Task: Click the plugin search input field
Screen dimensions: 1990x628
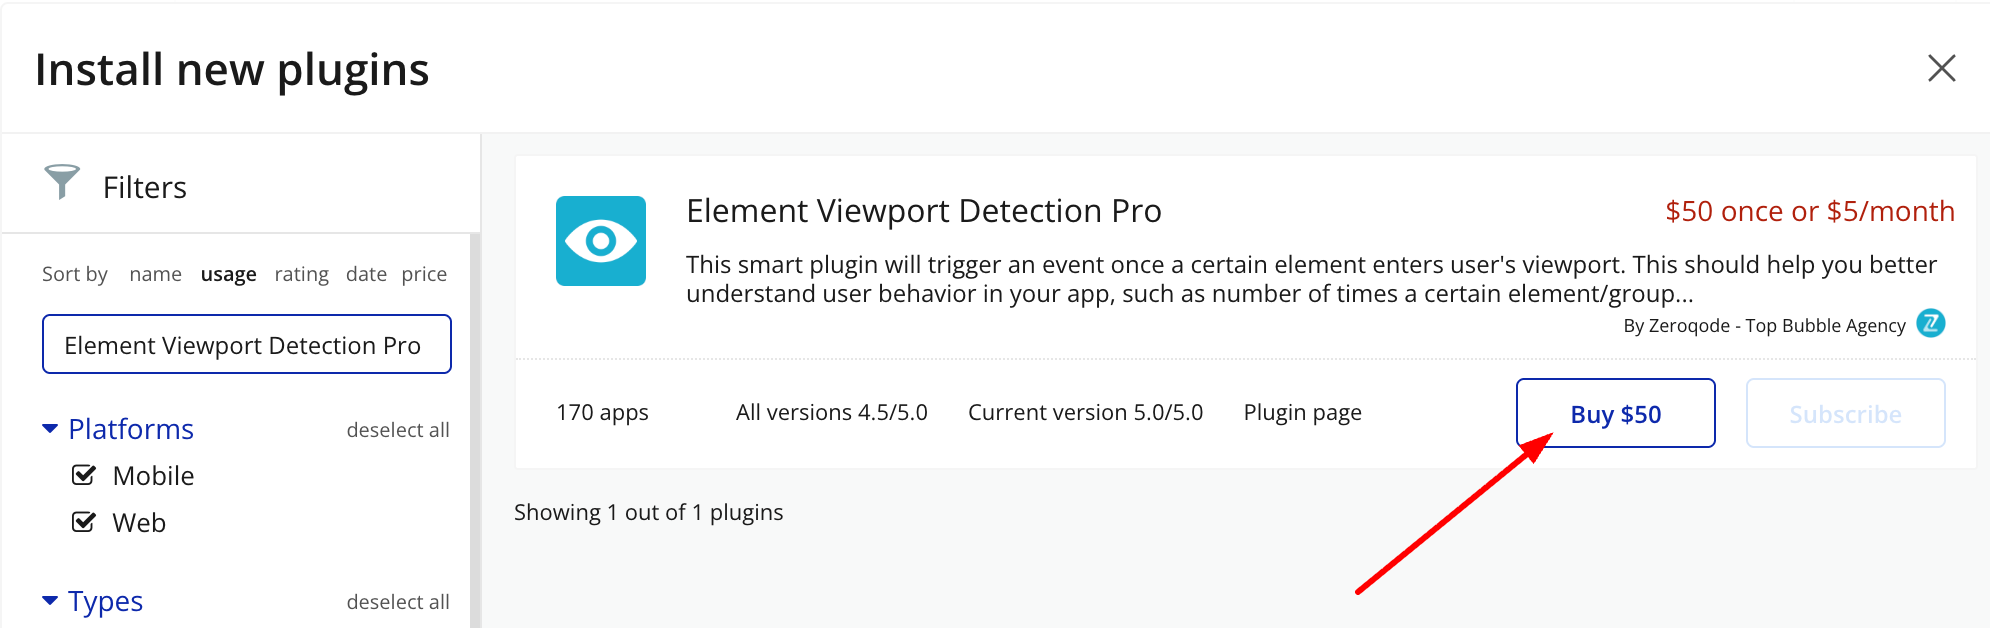Action: coord(246,345)
